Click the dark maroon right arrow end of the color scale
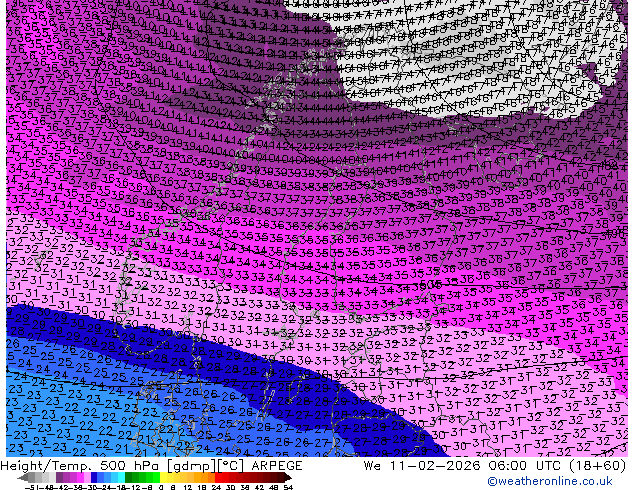Screen dimensions: 634x490 coord(288,478)
